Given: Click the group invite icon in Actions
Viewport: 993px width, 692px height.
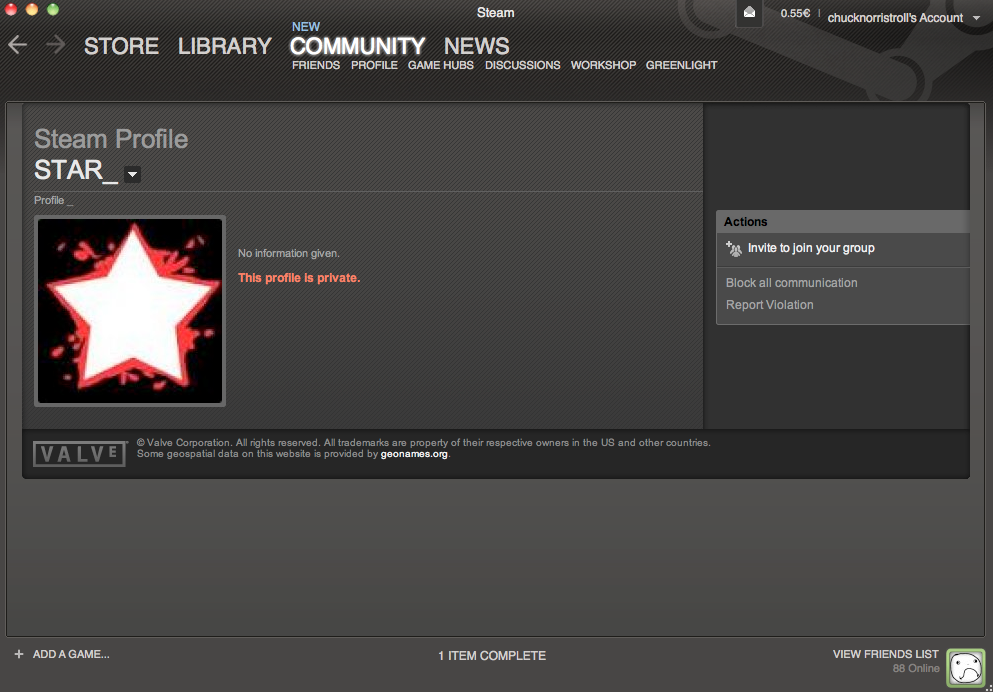Looking at the screenshot, I should [x=733, y=248].
